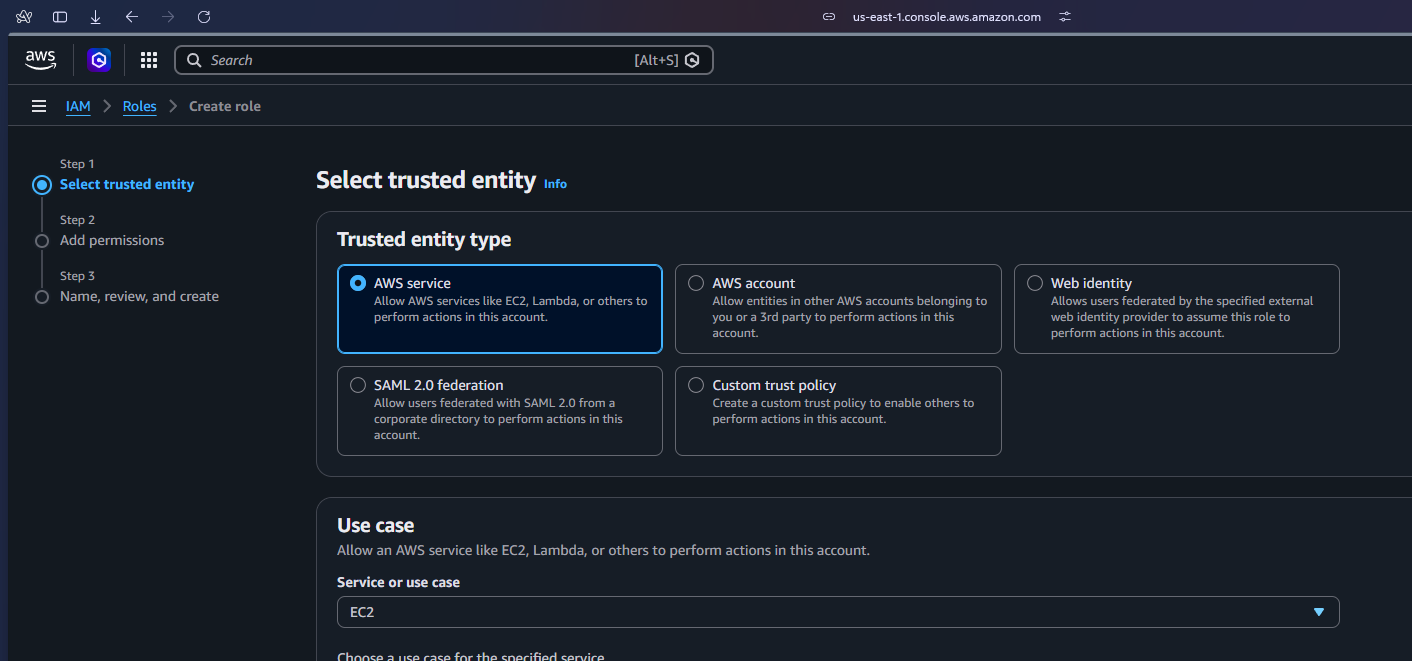
Task: Go to the Roles breadcrumb link
Action: (139, 106)
